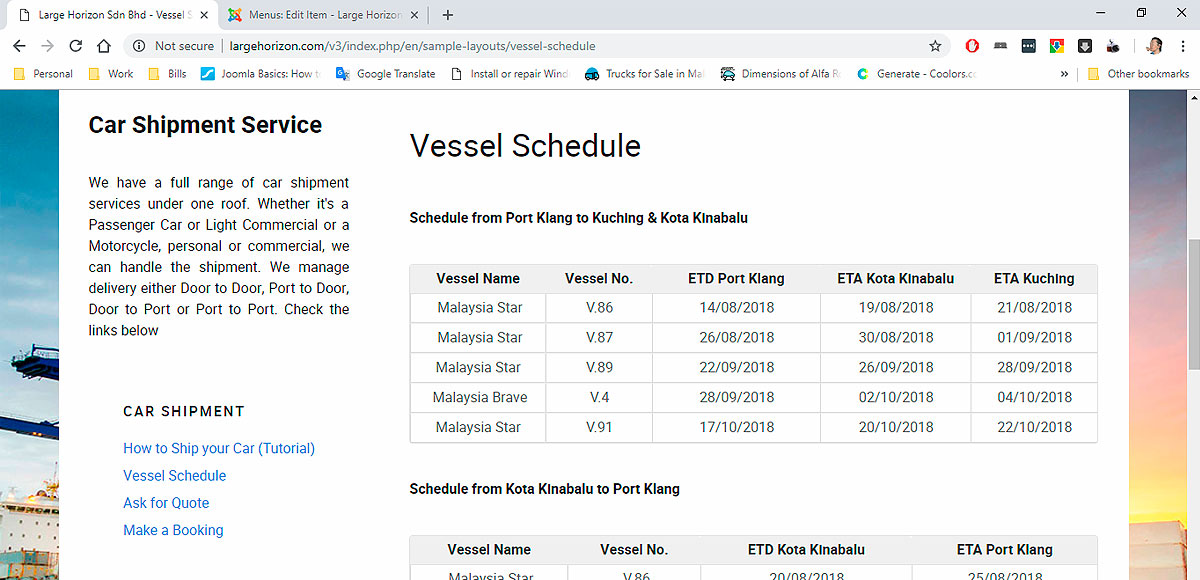Open the new tab with plus button

tap(447, 15)
